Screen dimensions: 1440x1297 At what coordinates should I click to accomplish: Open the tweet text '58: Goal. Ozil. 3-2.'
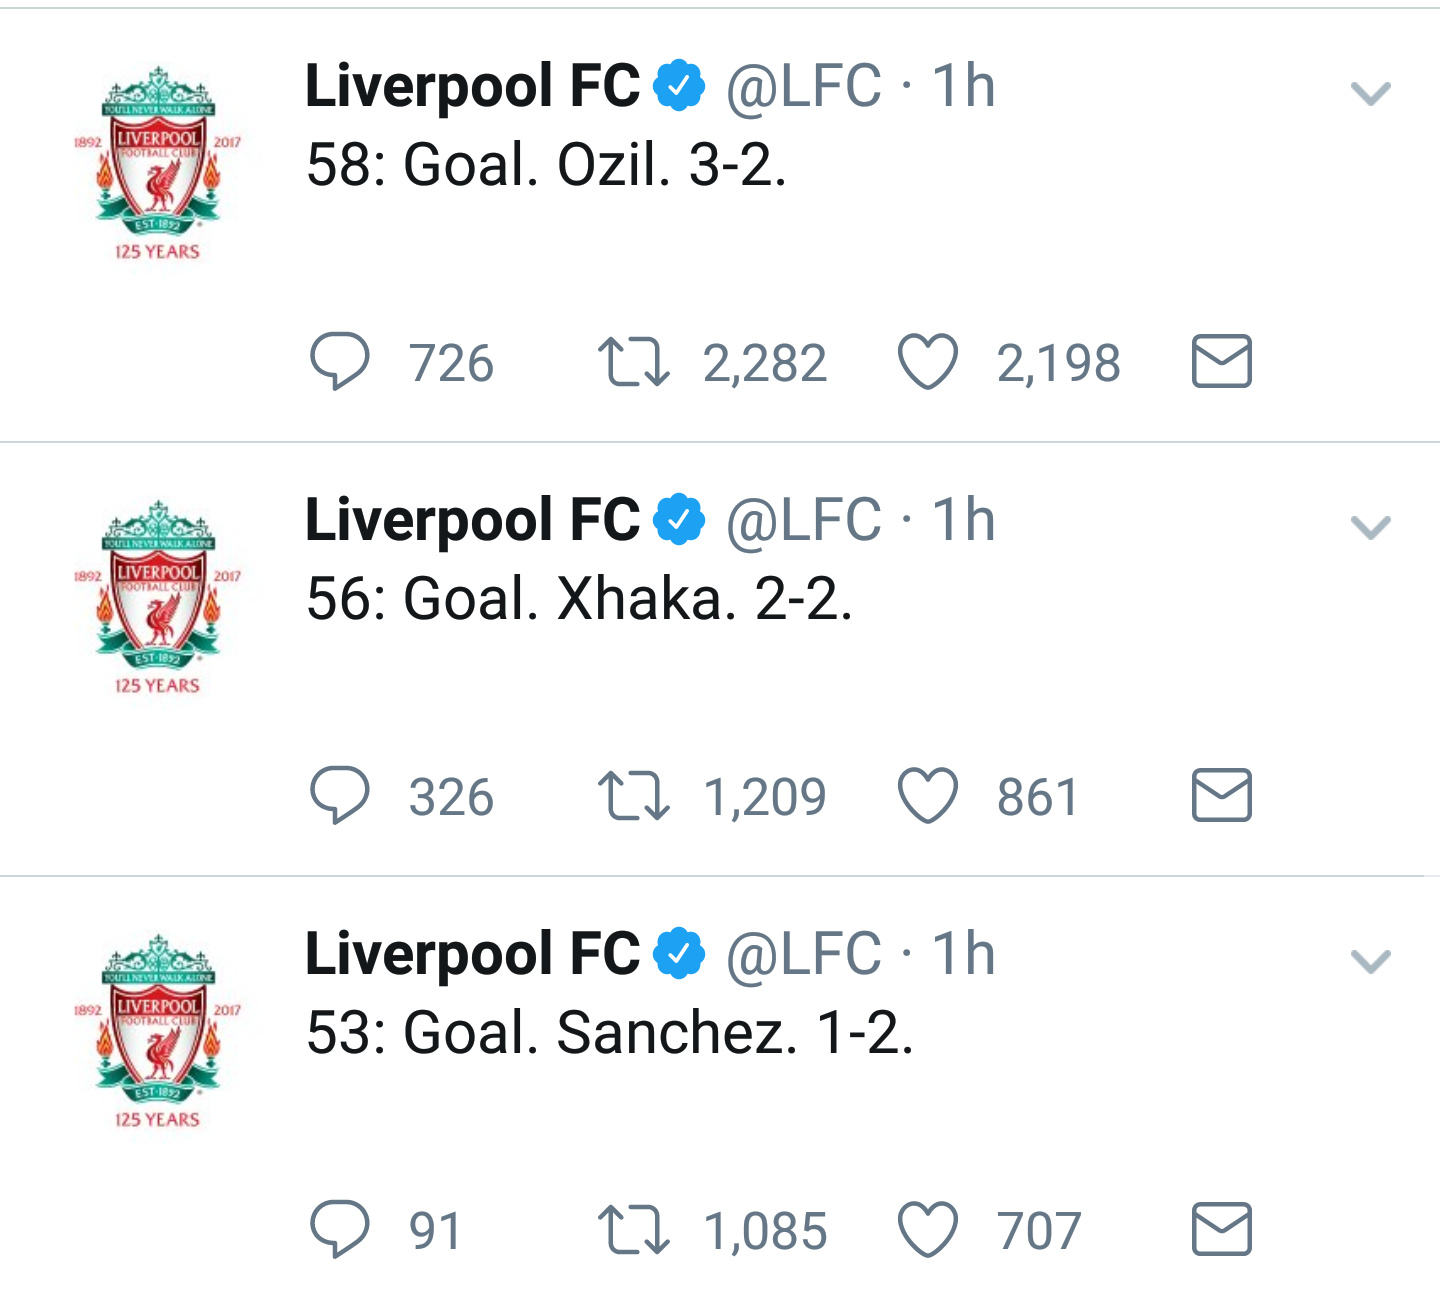point(546,165)
